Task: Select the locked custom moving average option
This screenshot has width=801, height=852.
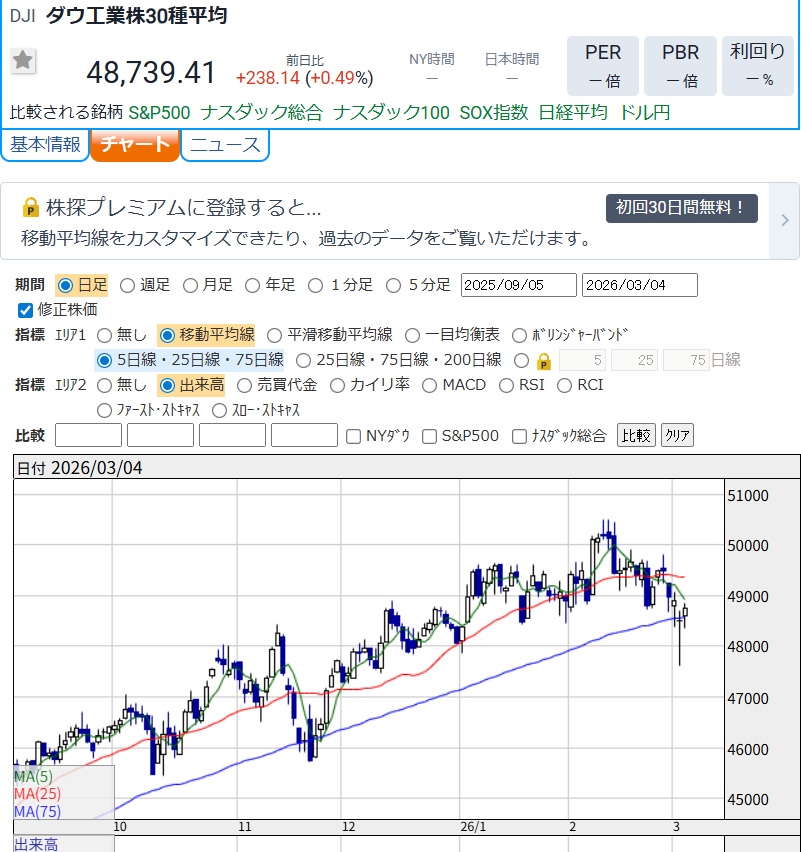Action: [x=521, y=360]
